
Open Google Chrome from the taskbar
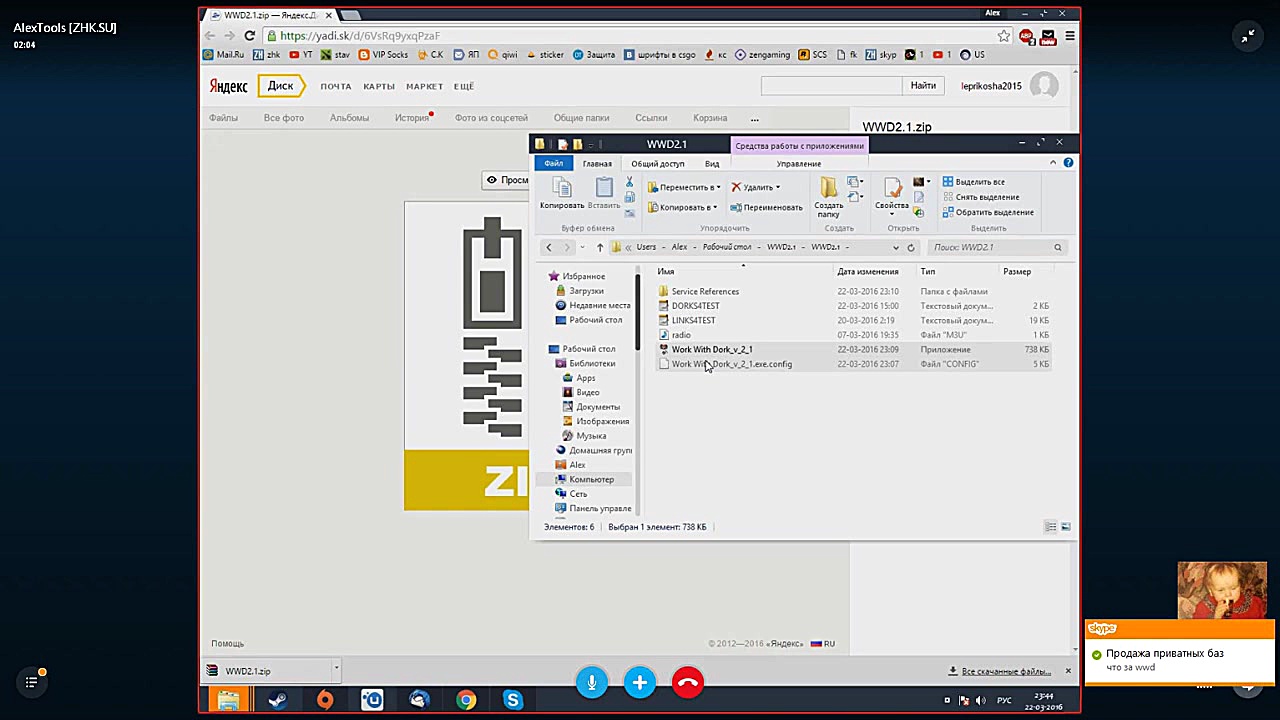point(466,699)
